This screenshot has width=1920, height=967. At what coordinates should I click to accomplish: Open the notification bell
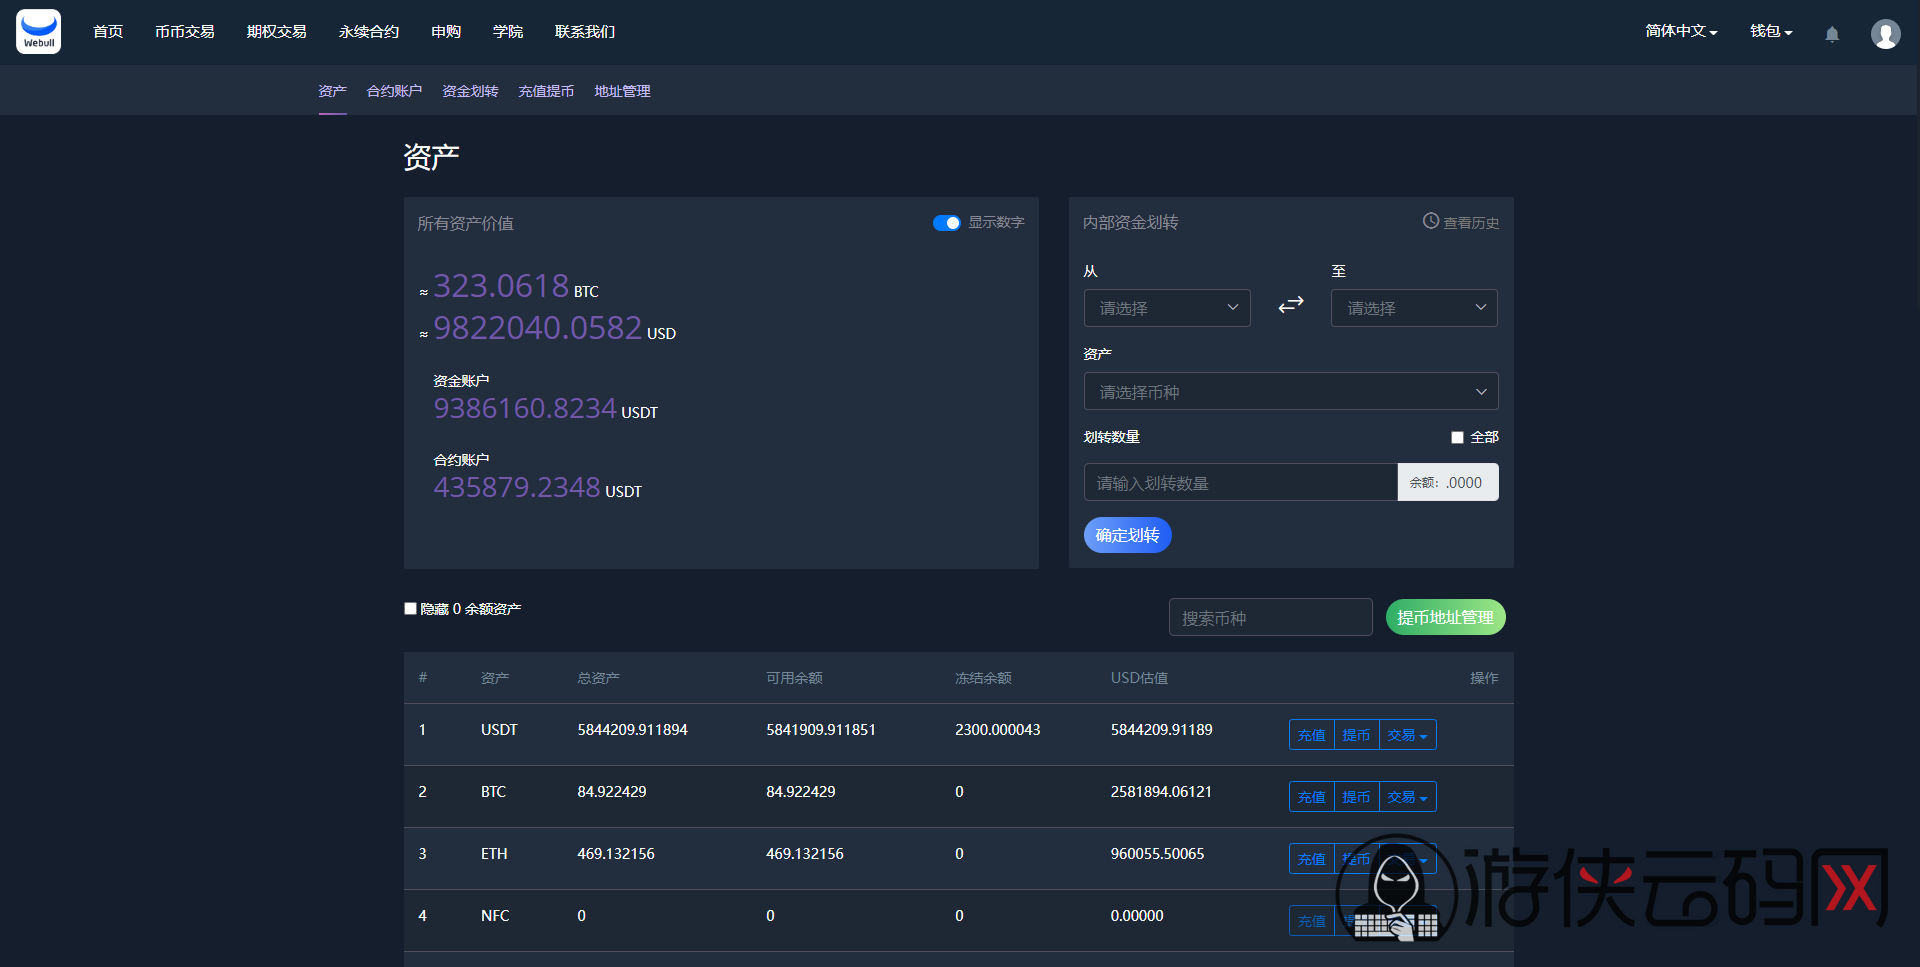1832,34
